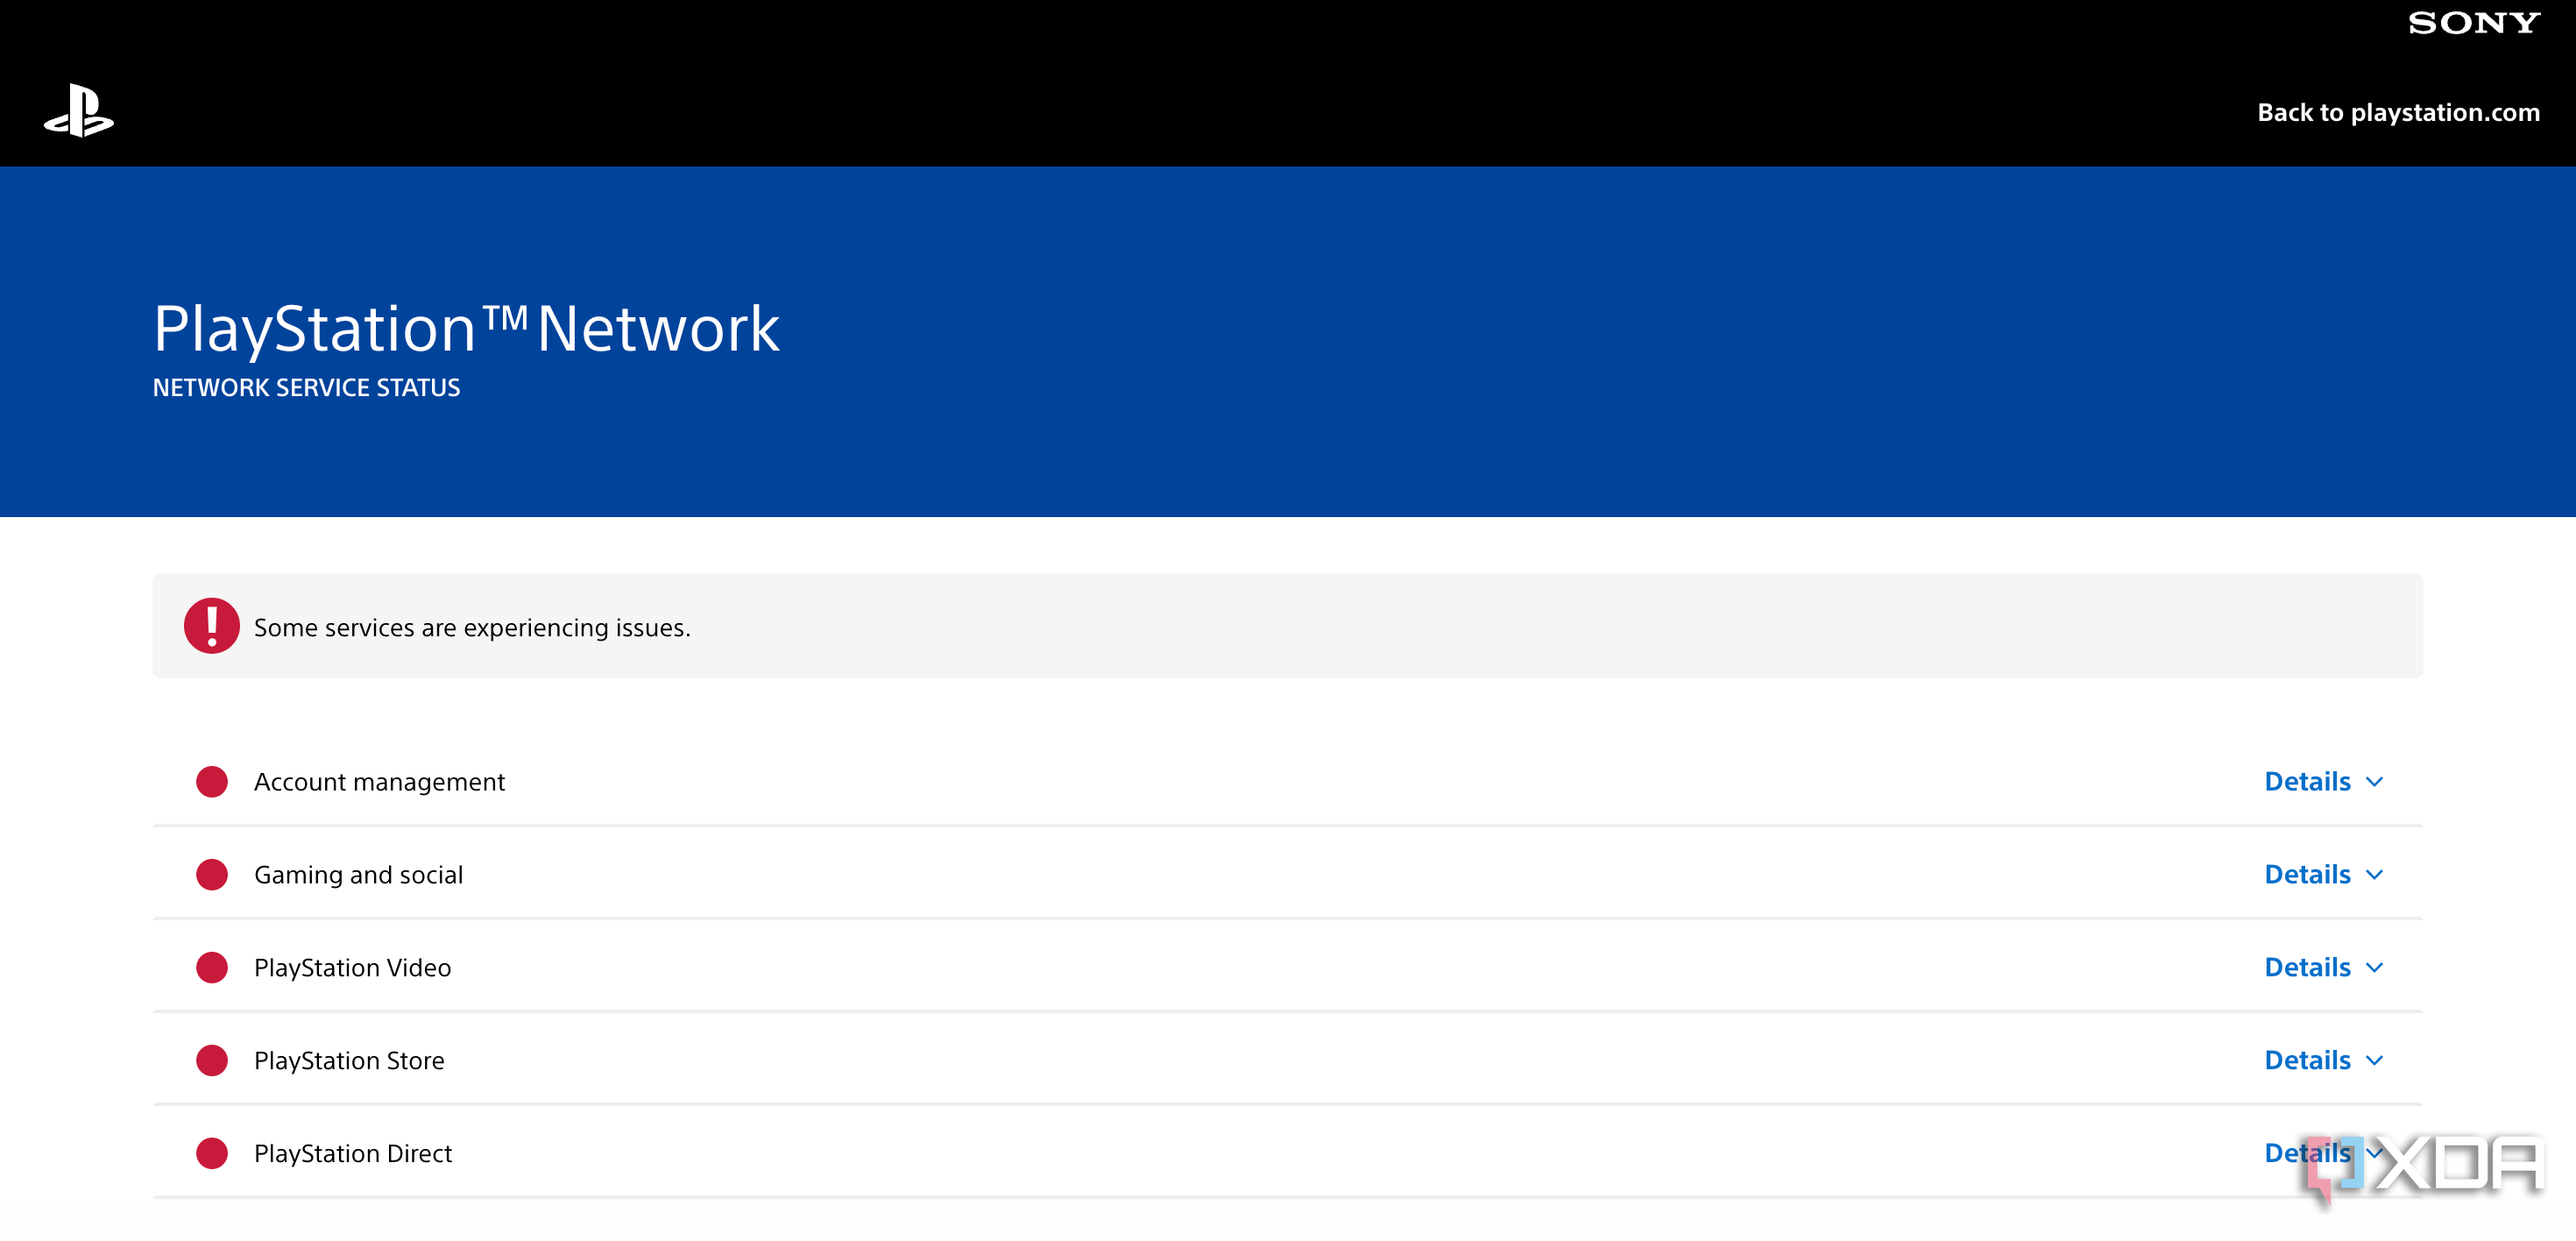Click the services experiencing issues message
Viewport: 2576px width, 1241px height.
tap(472, 628)
